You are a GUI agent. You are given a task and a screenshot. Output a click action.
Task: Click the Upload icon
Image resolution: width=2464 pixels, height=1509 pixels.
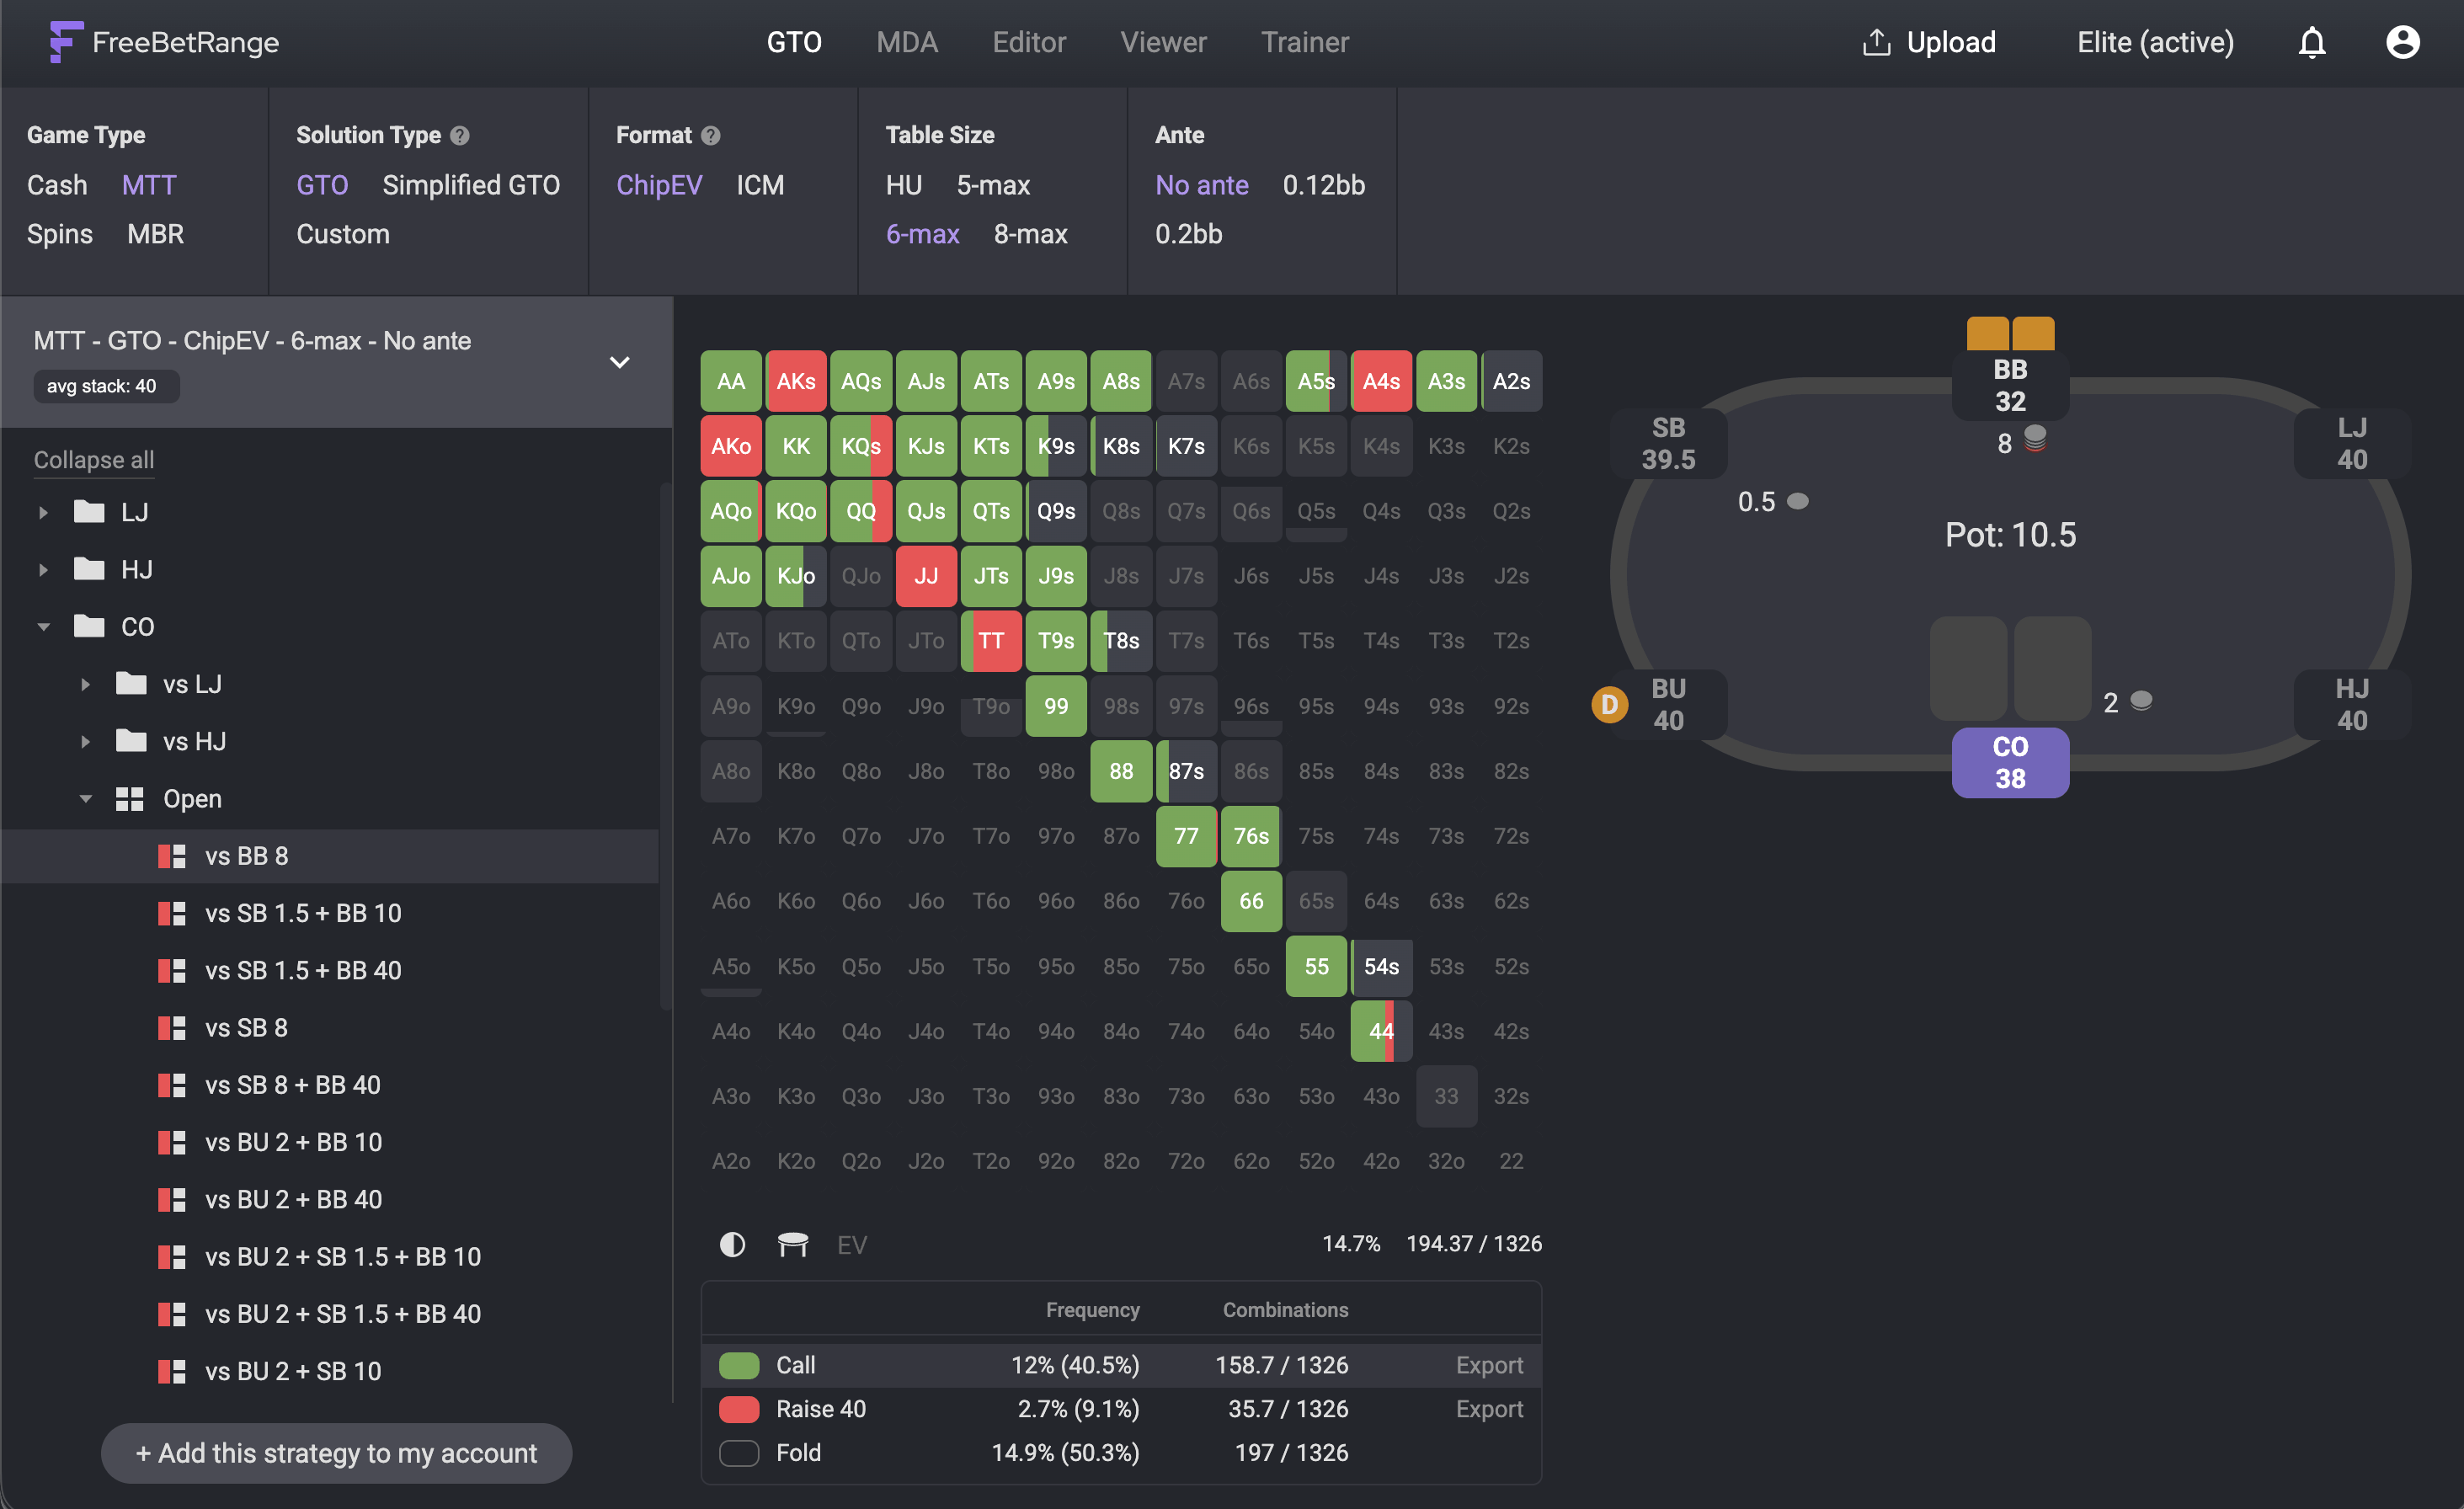[1878, 42]
